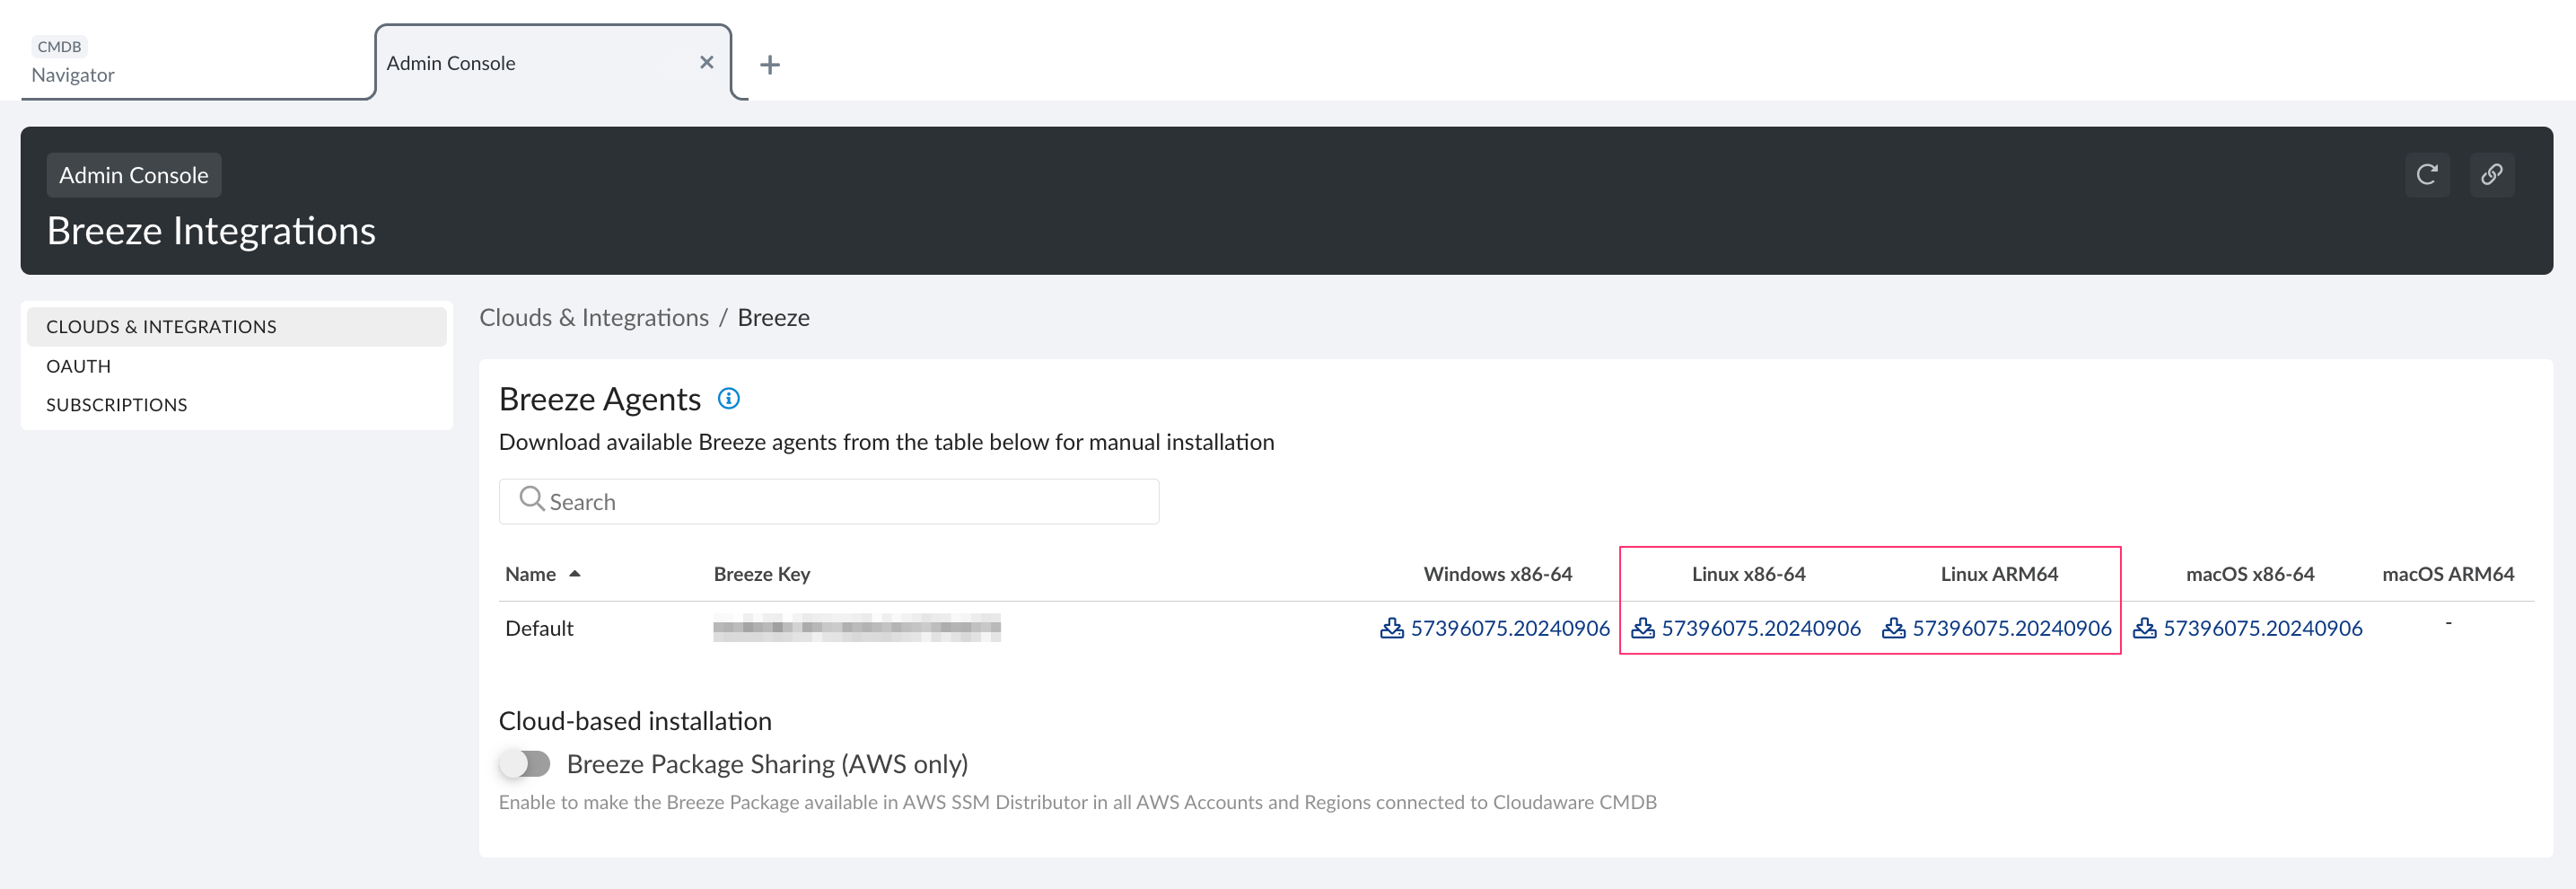Select the Default agent row
This screenshot has width=2576, height=889.
click(x=540, y=628)
